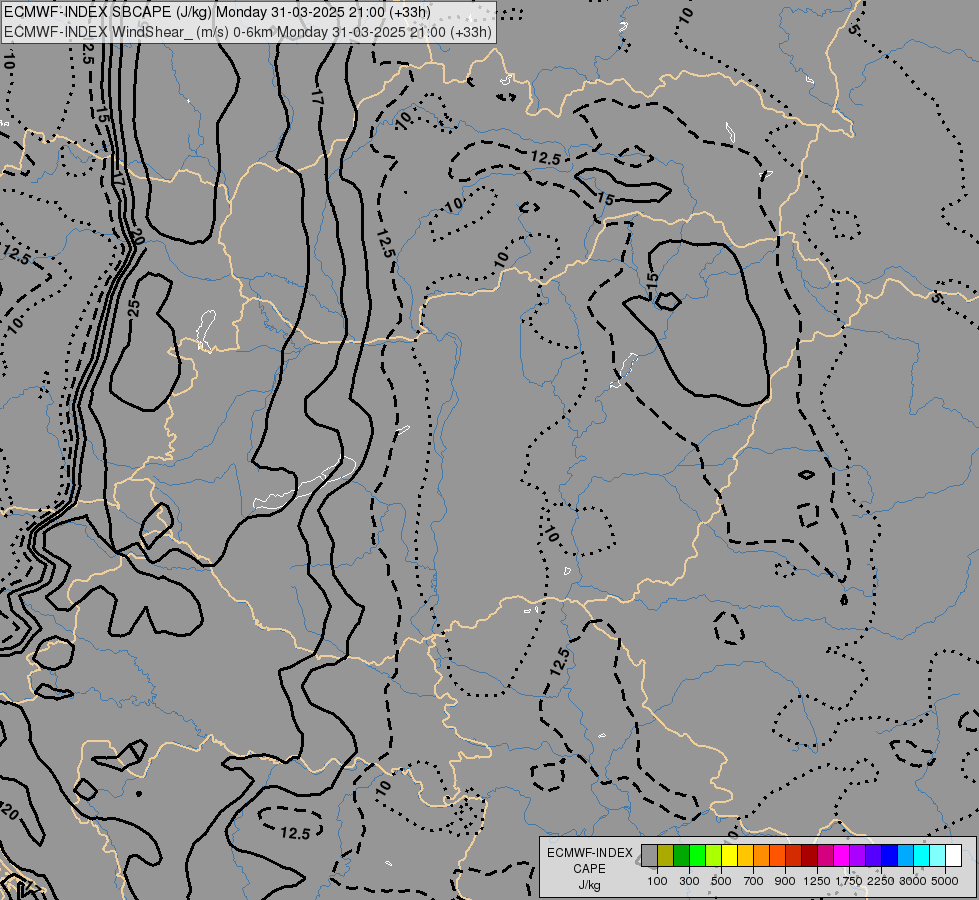The height and width of the screenshot is (900, 979).
Task: Select the dark red legend swatch
Action: (810, 855)
